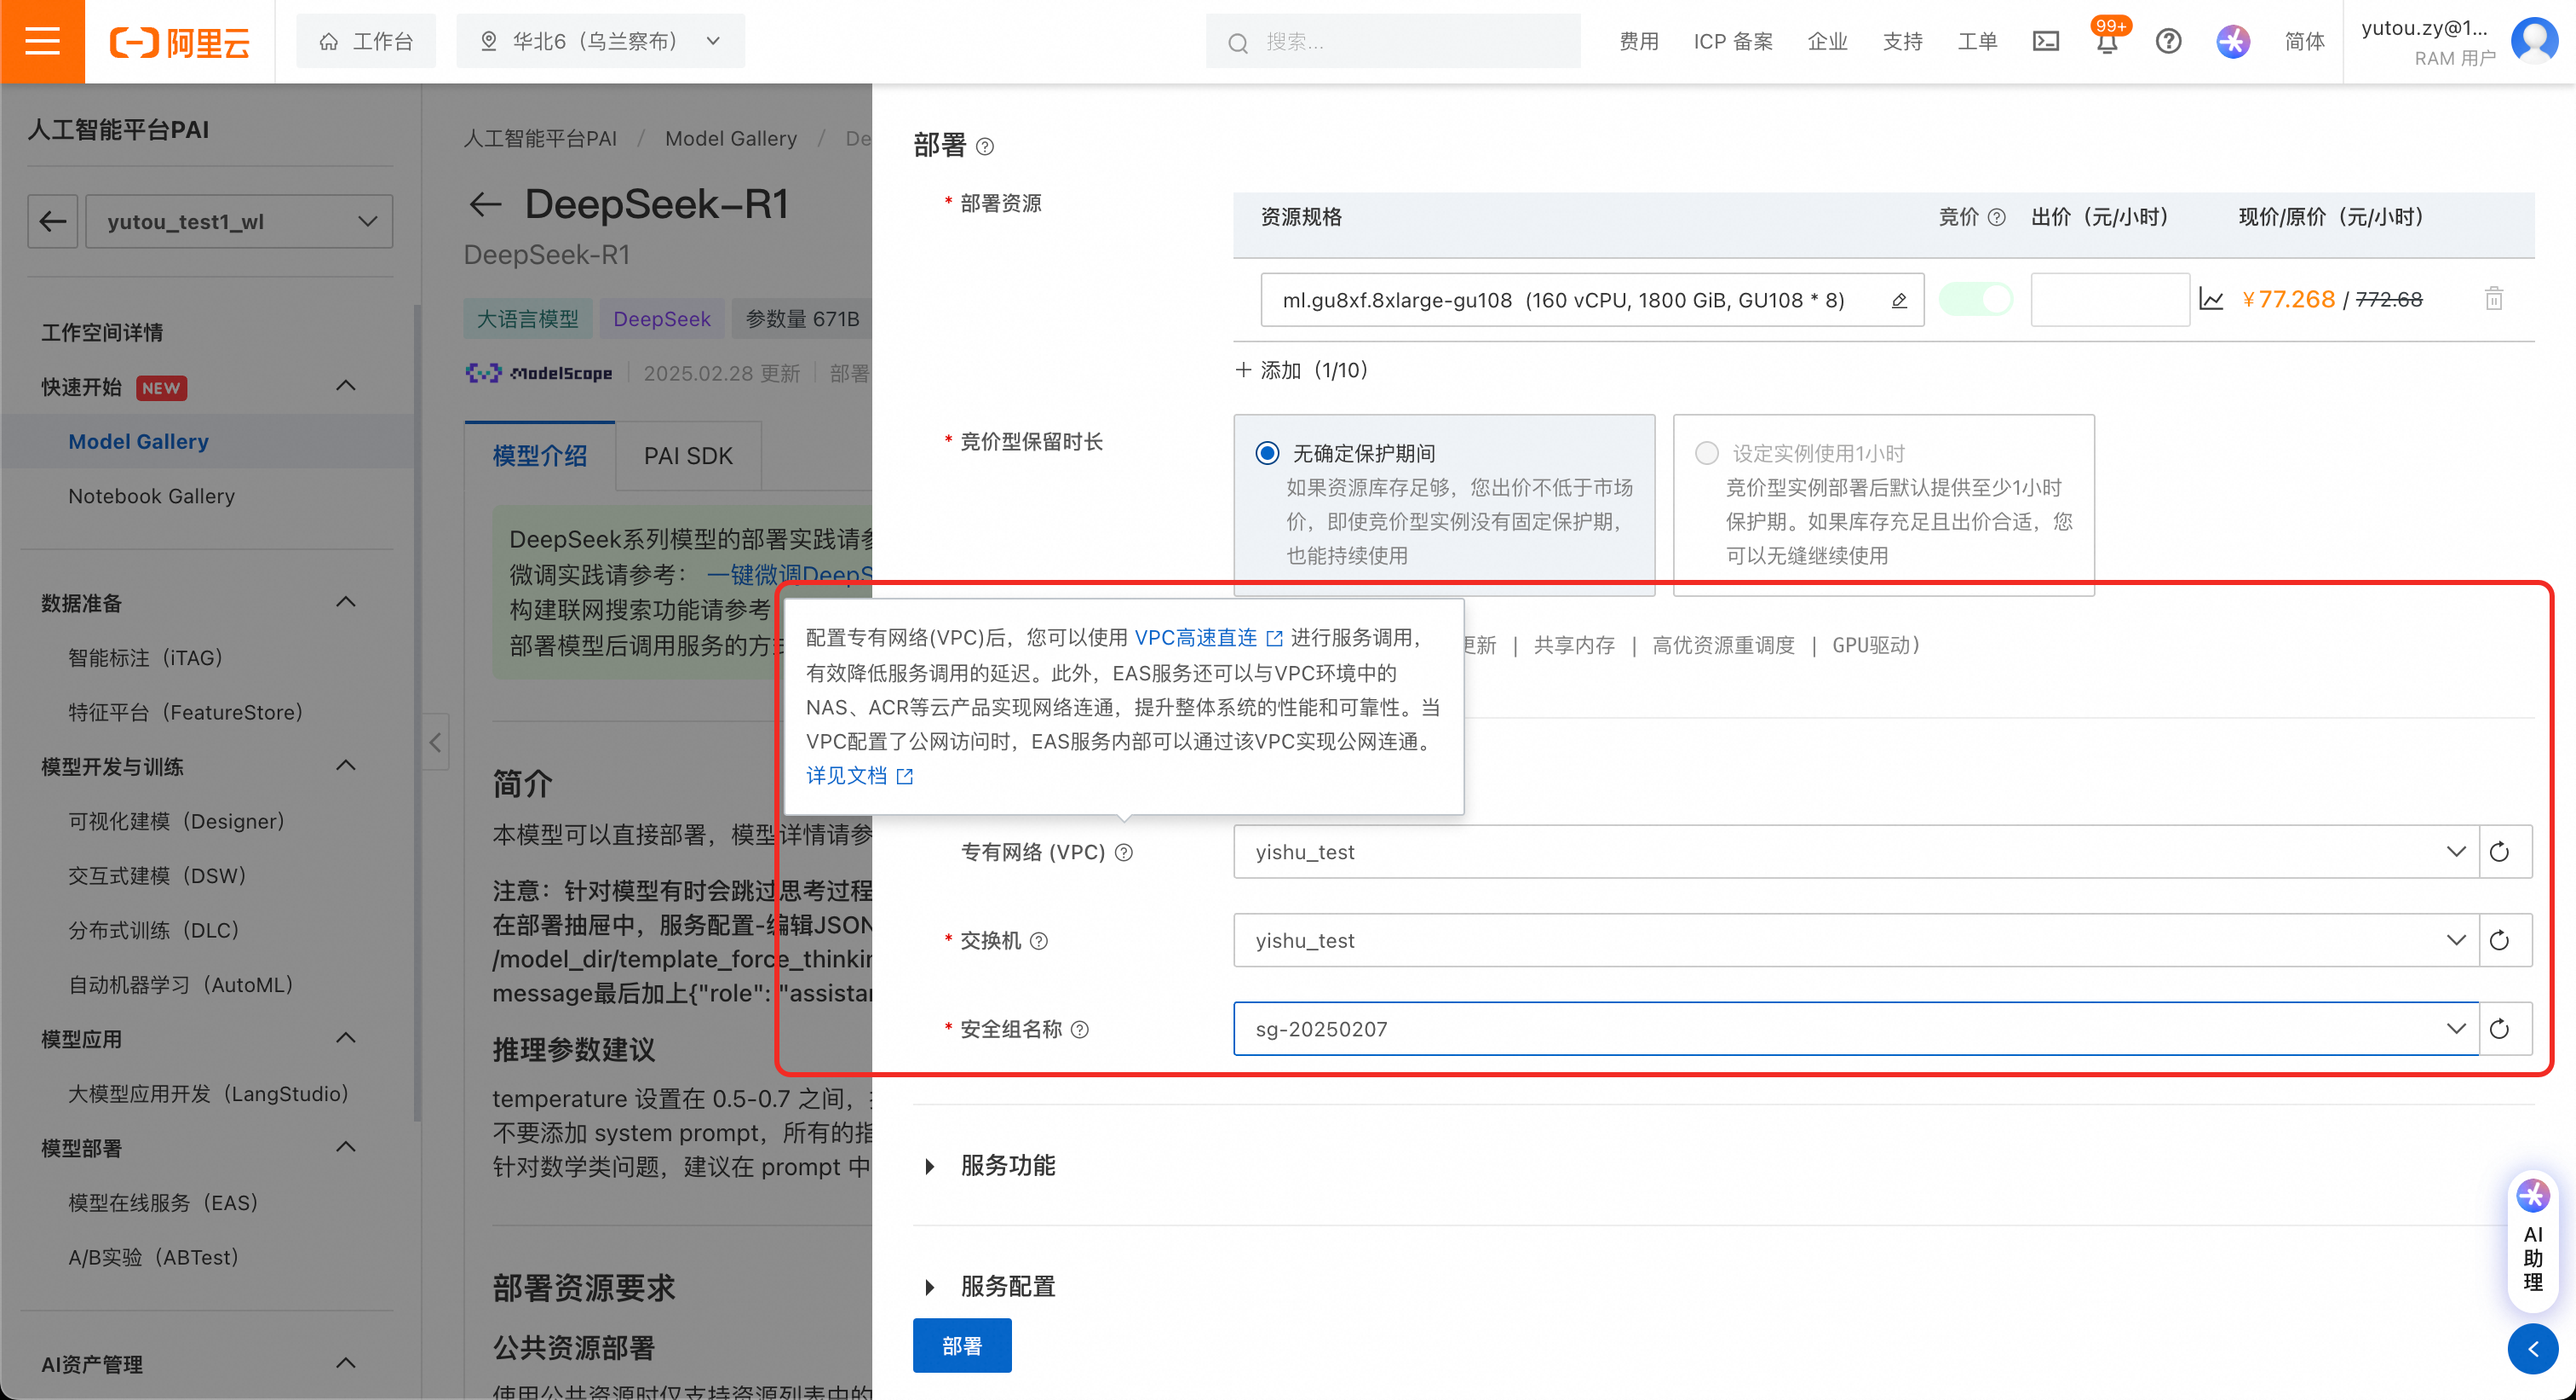Select 无确定保护期间 radio option
The image size is (2576, 1400).
[1267, 453]
